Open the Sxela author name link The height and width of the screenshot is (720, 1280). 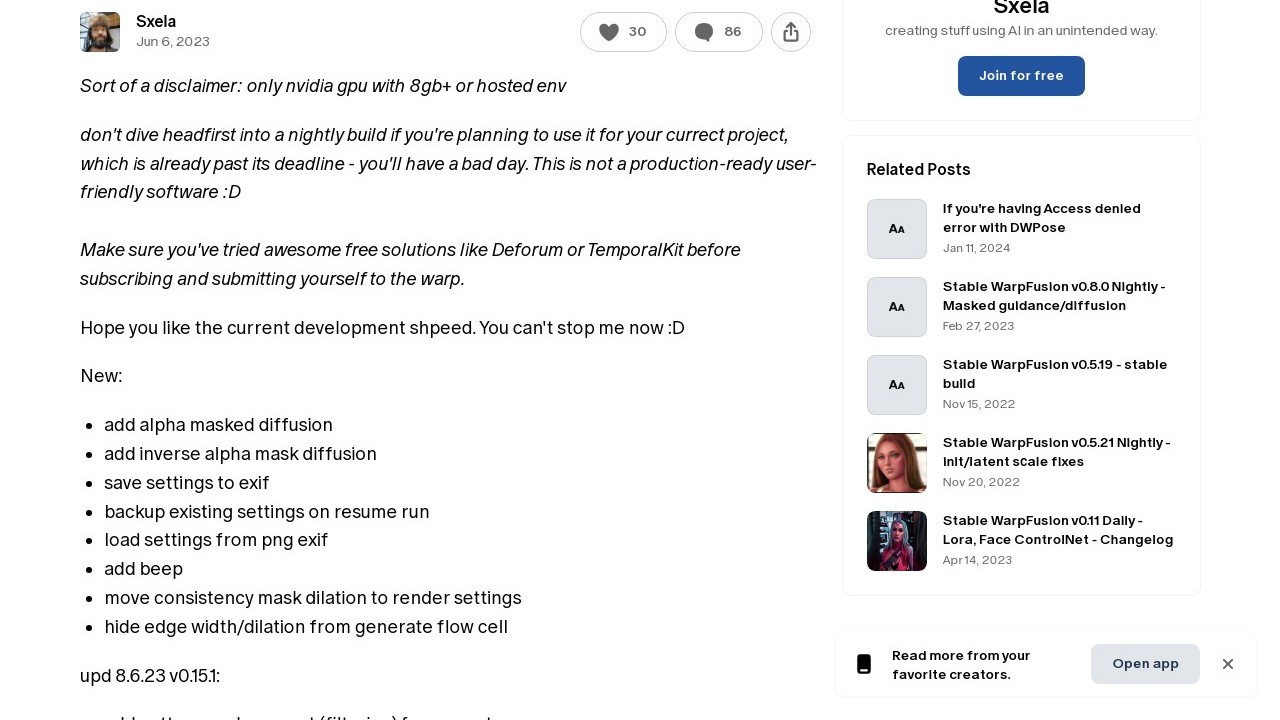(156, 21)
